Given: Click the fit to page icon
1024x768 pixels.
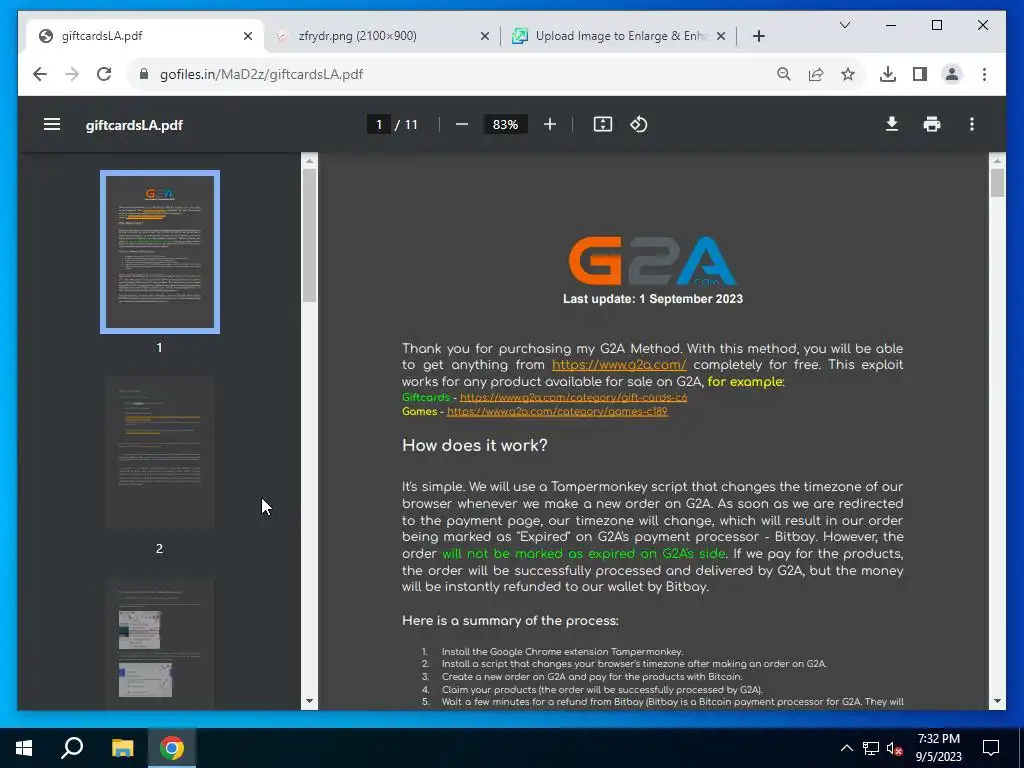Looking at the screenshot, I should pos(603,124).
